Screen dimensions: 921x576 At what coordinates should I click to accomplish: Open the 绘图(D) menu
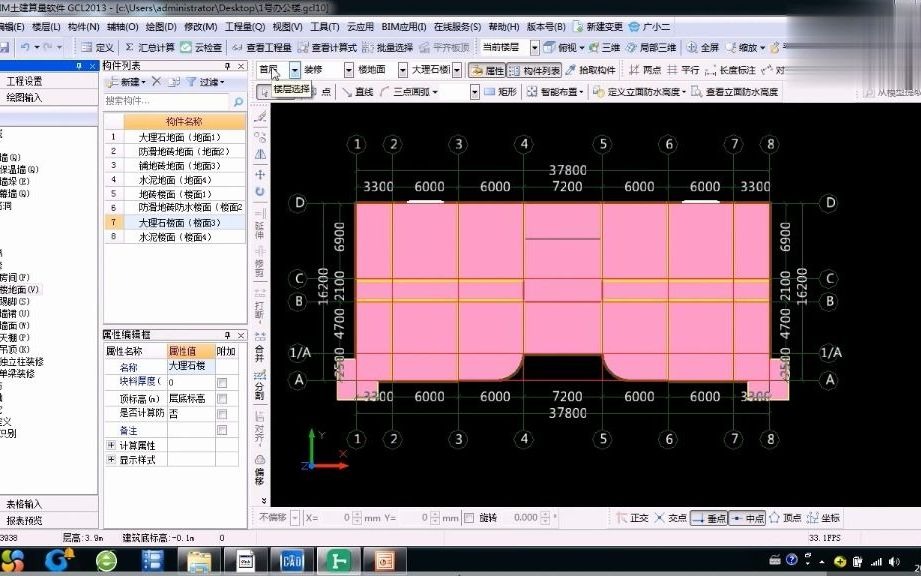pyautogui.click(x=161, y=27)
